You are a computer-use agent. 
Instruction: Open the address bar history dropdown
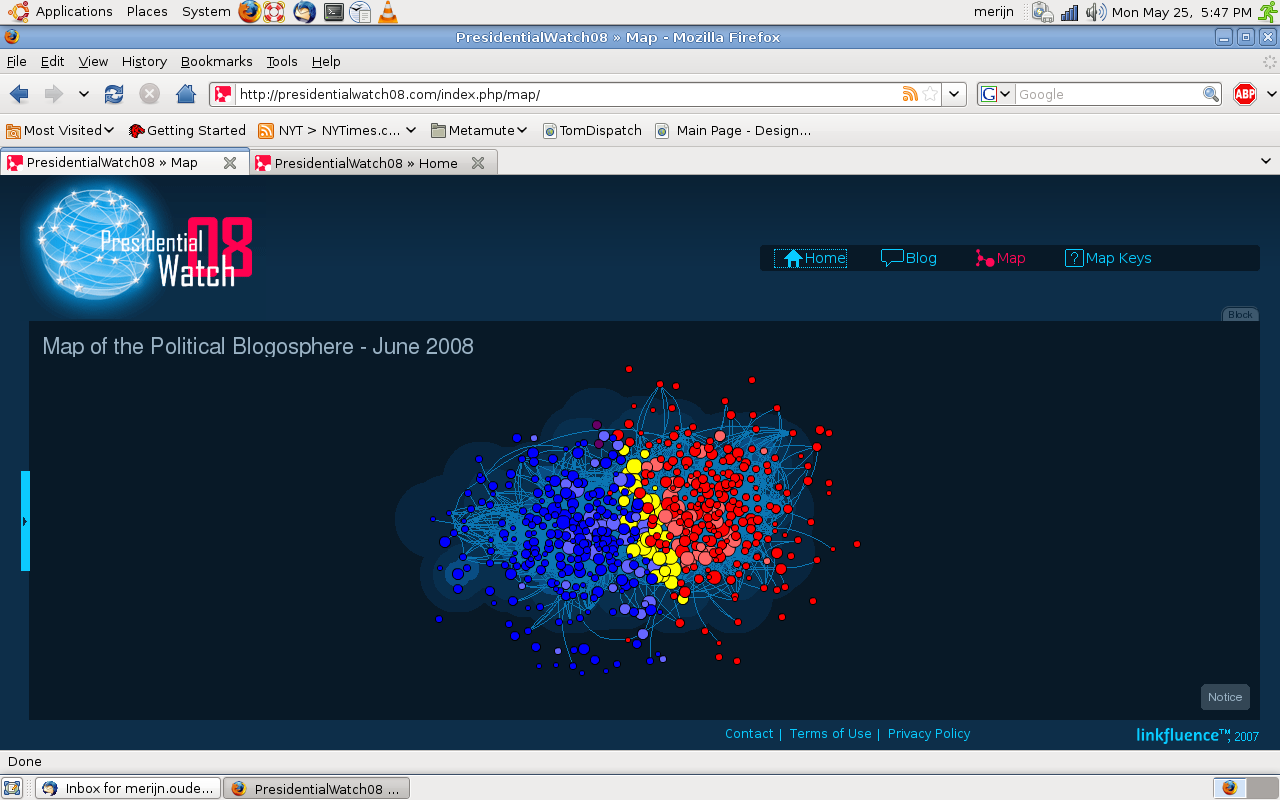click(955, 94)
